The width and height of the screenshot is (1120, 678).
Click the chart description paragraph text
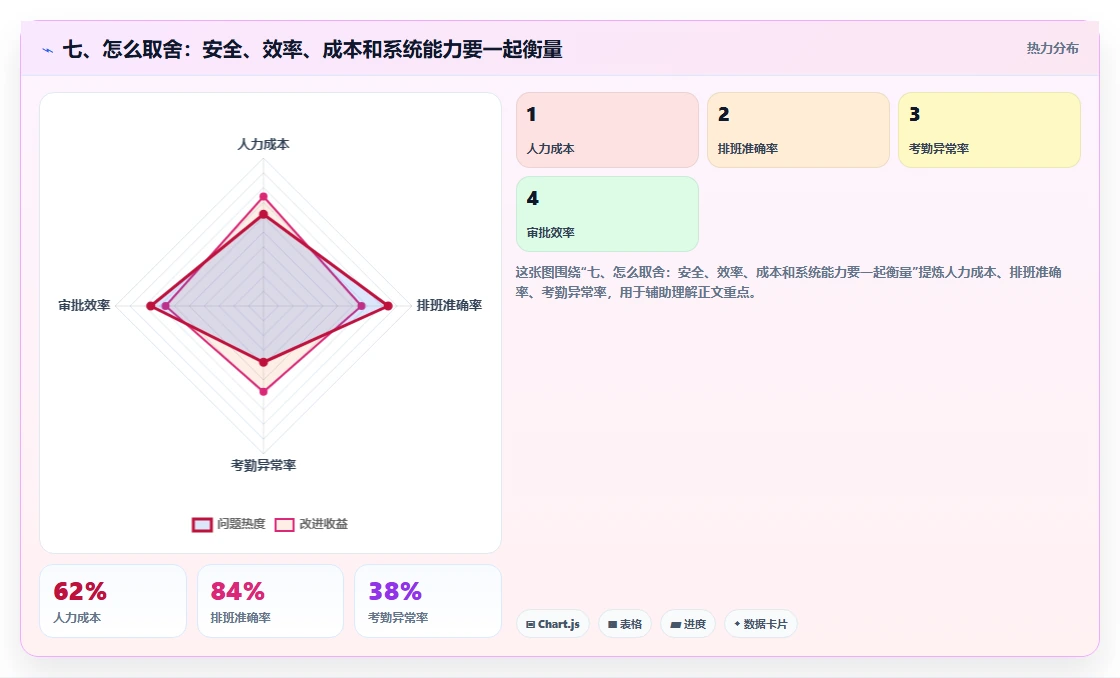pos(789,282)
